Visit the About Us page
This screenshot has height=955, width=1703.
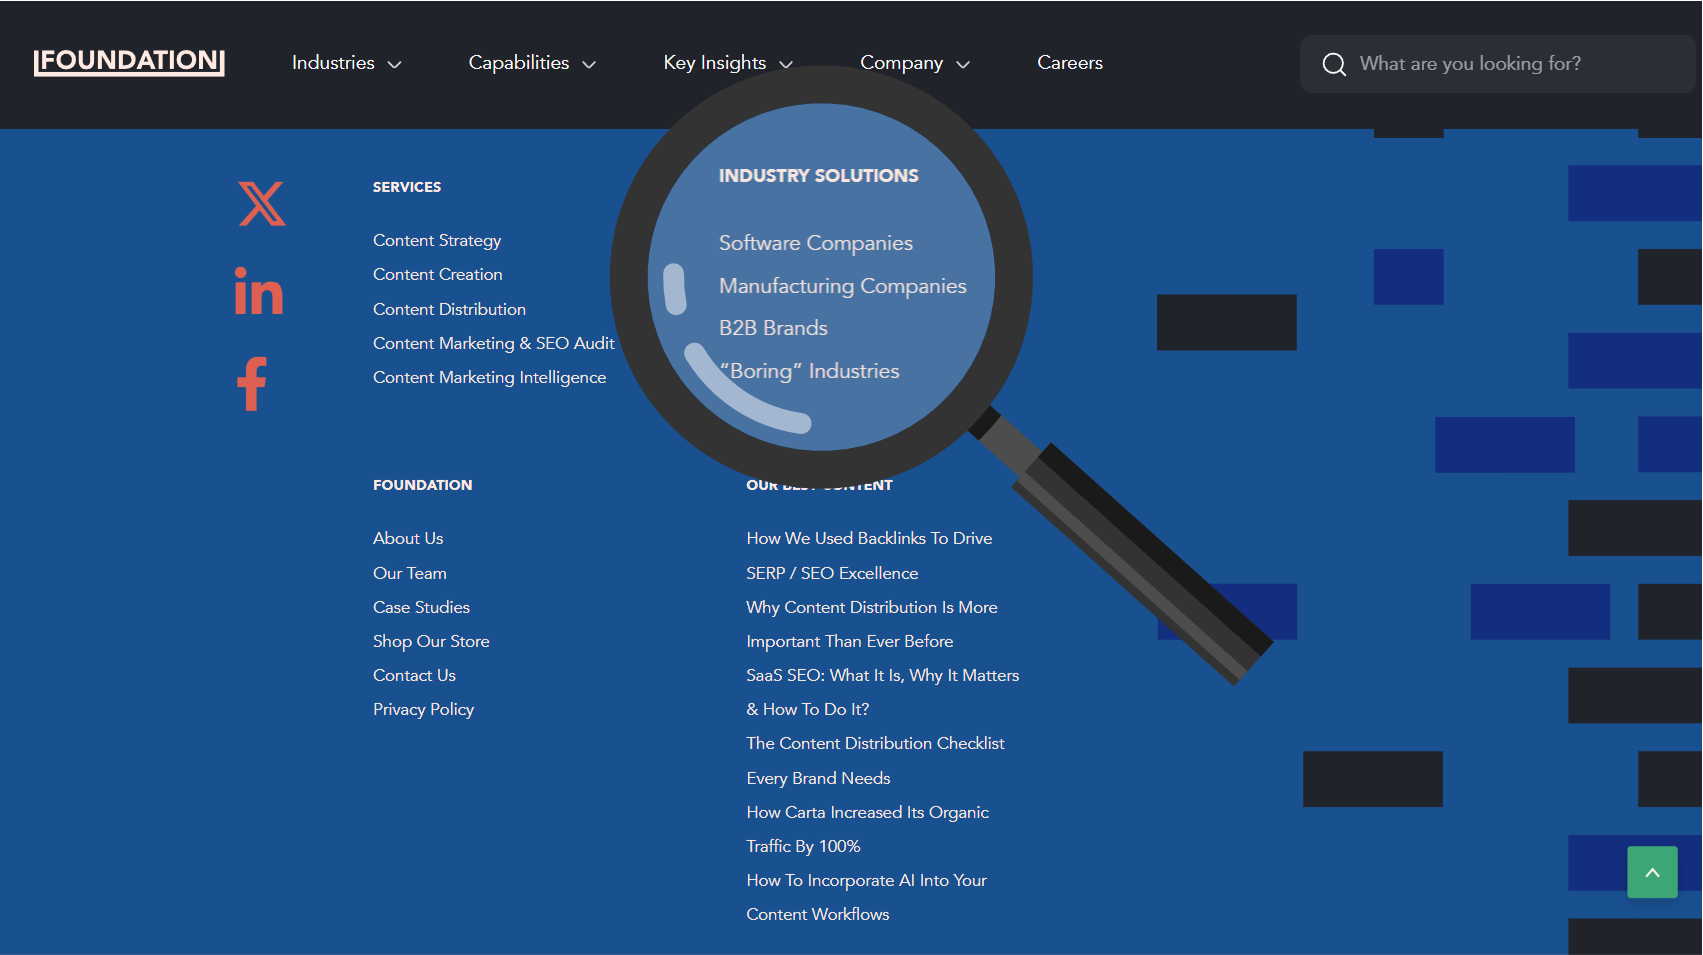click(408, 538)
